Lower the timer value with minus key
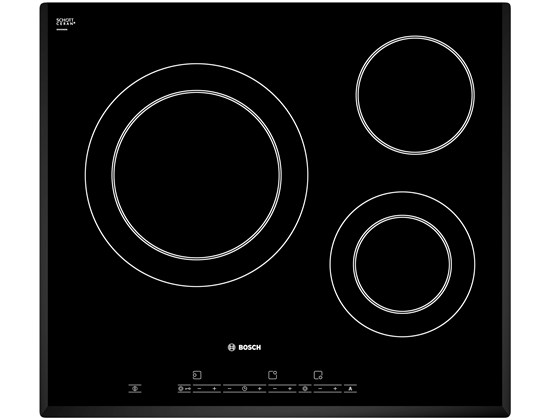Image resolution: width=550 pixels, height=420 pixels. click(229, 388)
